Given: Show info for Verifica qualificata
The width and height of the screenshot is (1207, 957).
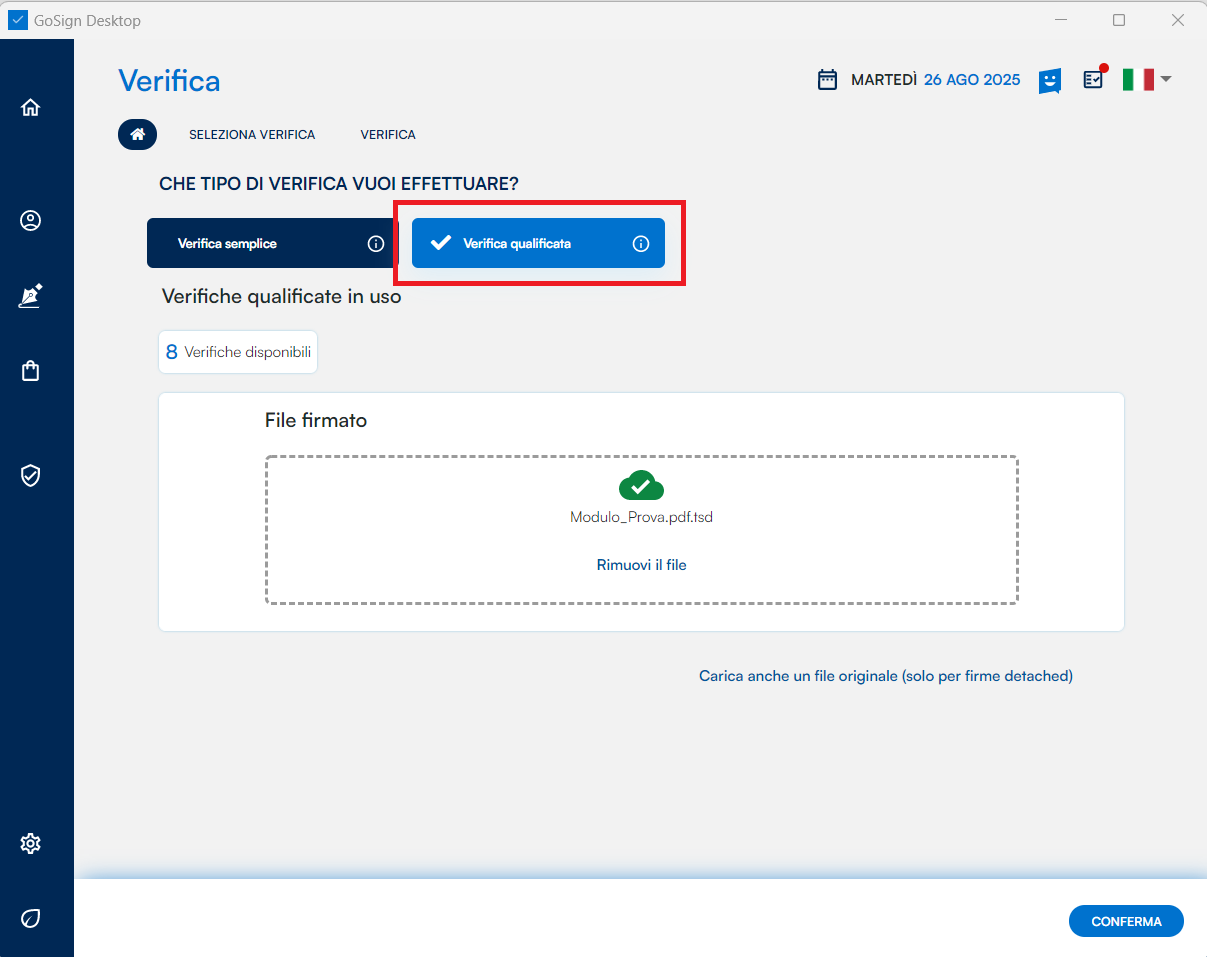Looking at the screenshot, I should pos(641,244).
